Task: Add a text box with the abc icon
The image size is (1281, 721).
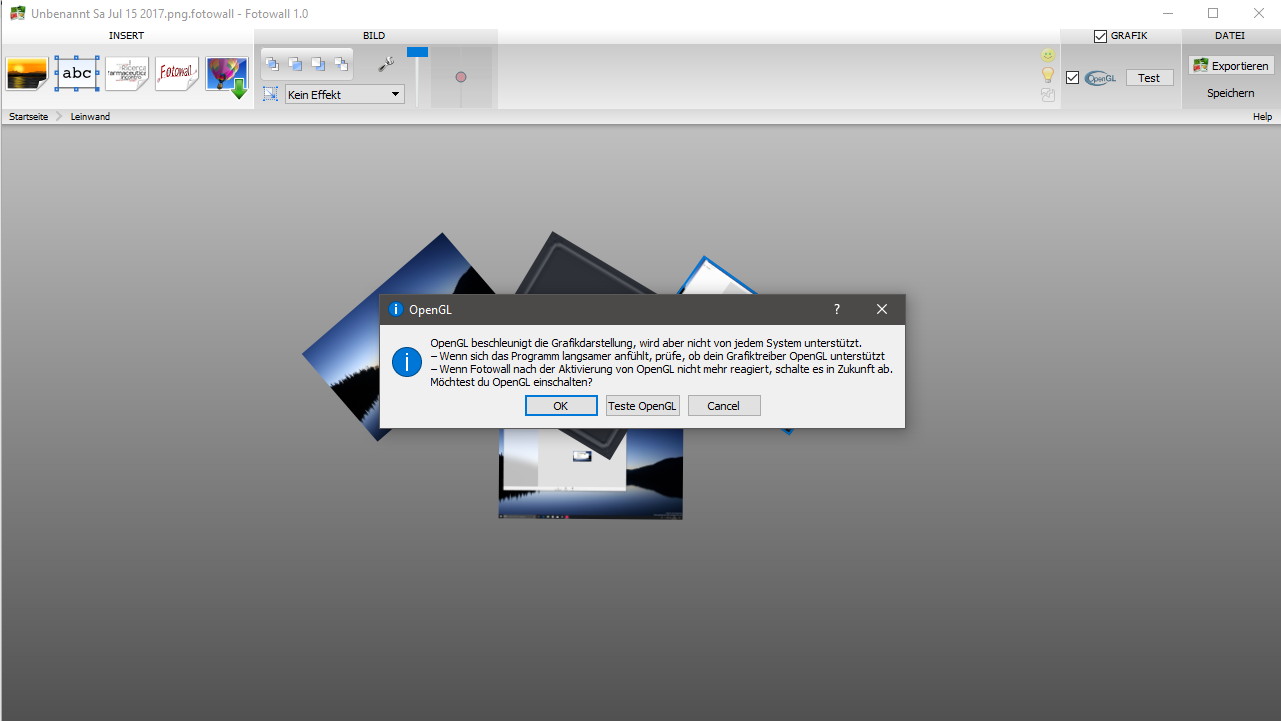Action: [77, 73]
